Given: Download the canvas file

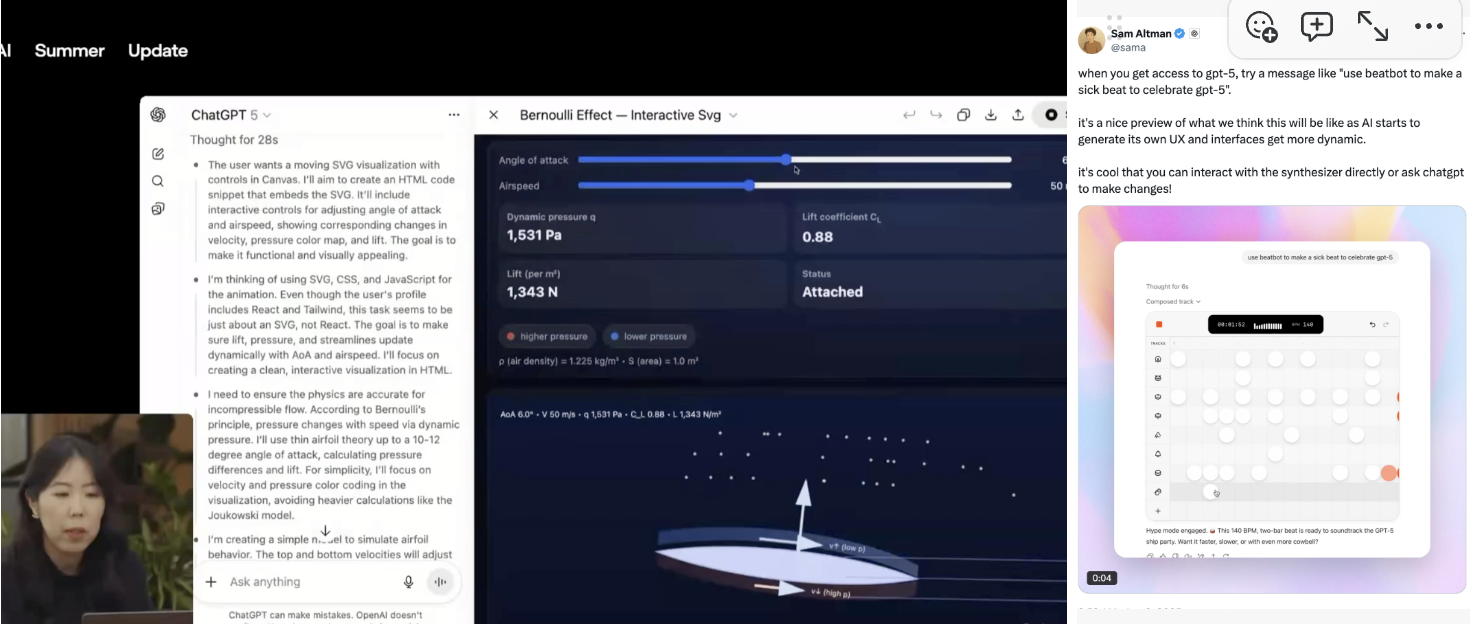Looking at the screenshot, I should (x=991, y=115).
